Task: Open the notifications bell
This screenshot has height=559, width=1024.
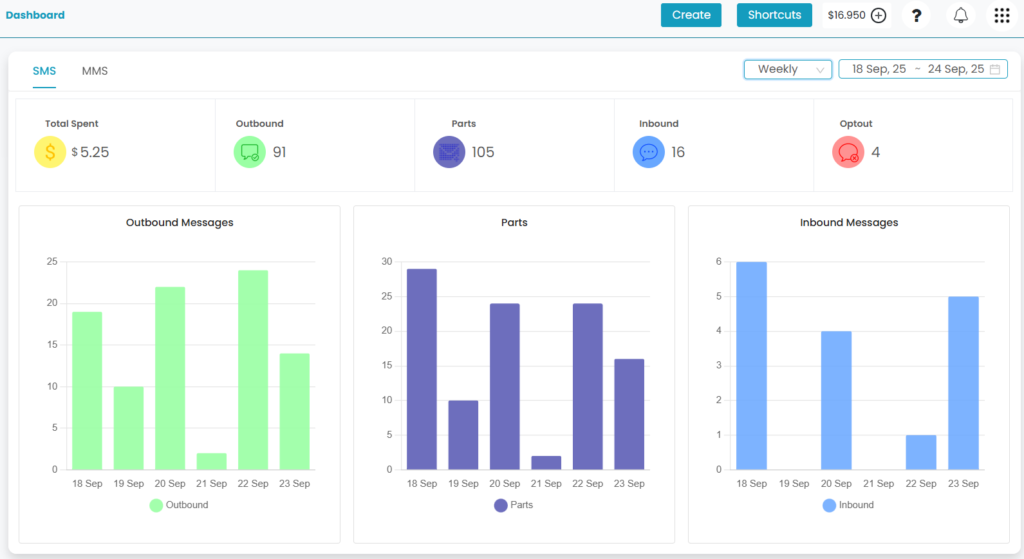Action: 960,15
